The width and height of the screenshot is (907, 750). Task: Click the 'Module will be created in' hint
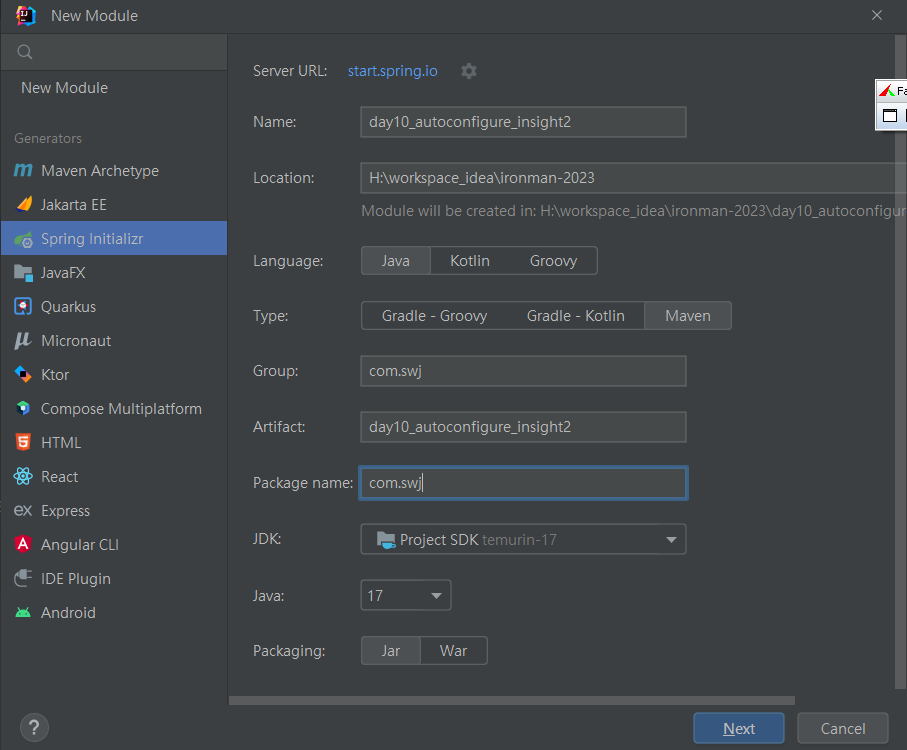(633, 211)
